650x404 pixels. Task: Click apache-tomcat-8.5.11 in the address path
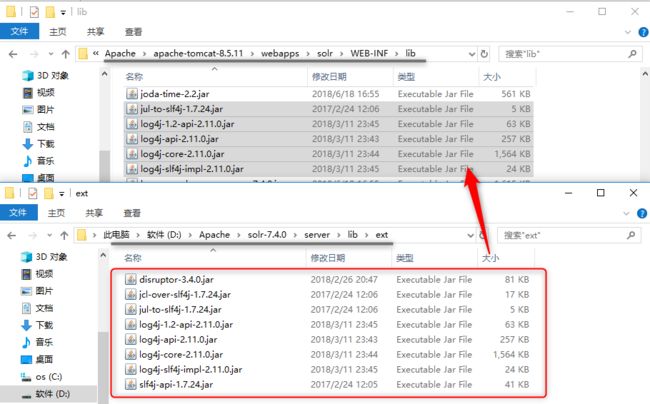pos(198,53)
